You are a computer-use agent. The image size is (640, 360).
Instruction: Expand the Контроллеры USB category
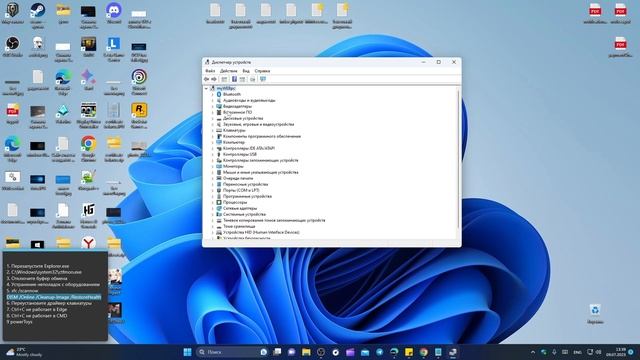213,154
